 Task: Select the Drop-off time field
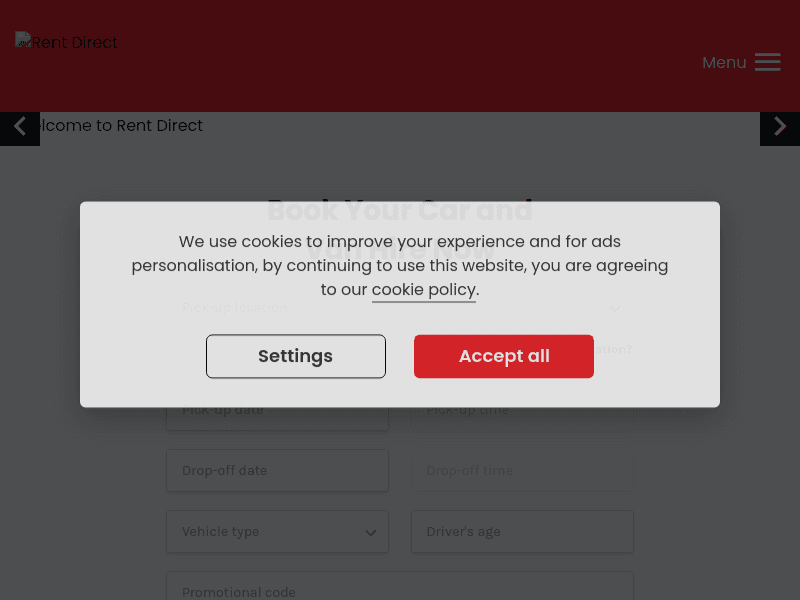coord(522,470)
